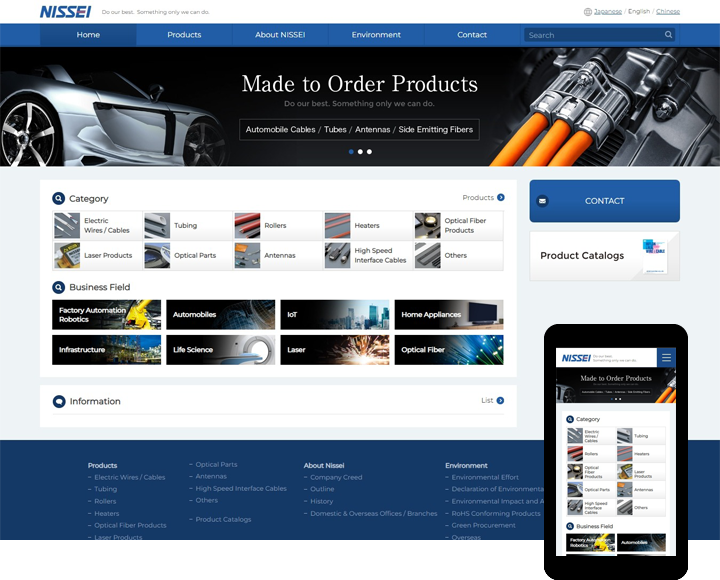Click the Antennas category thumbnail
Viewport: 720px width, 580px height.
point(247,255)
